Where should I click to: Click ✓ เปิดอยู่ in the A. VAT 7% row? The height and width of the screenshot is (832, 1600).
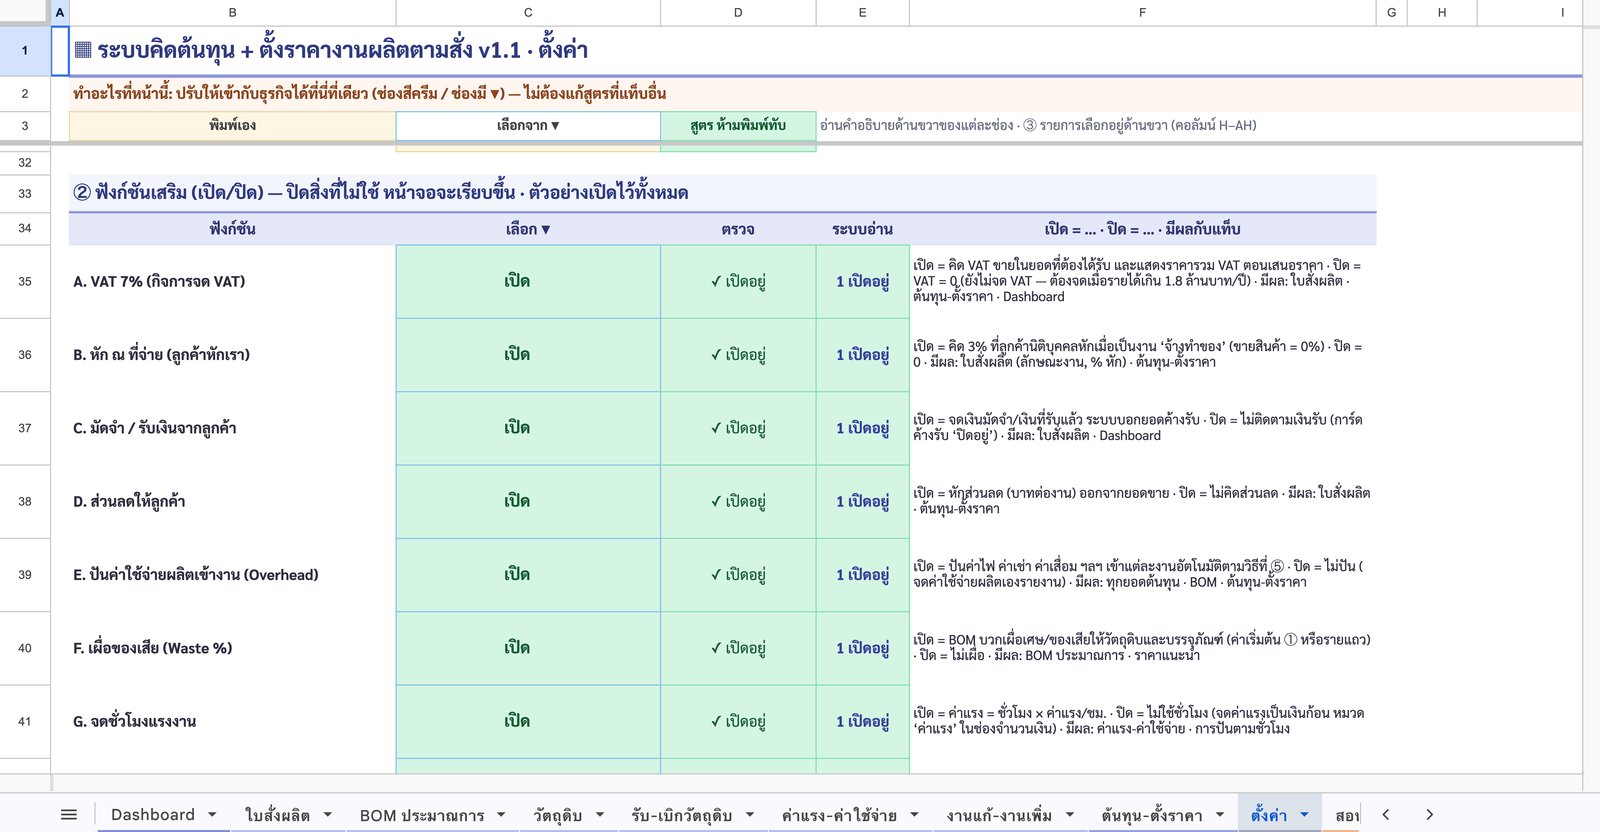coord(738,282)
